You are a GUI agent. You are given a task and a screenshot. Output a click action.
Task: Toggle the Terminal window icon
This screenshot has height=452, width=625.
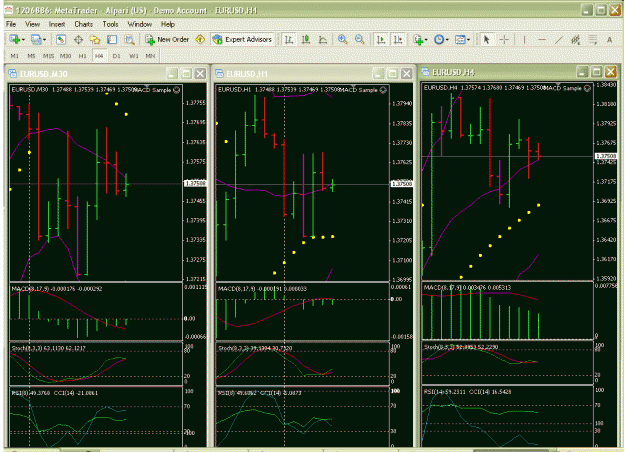[112, 39]
